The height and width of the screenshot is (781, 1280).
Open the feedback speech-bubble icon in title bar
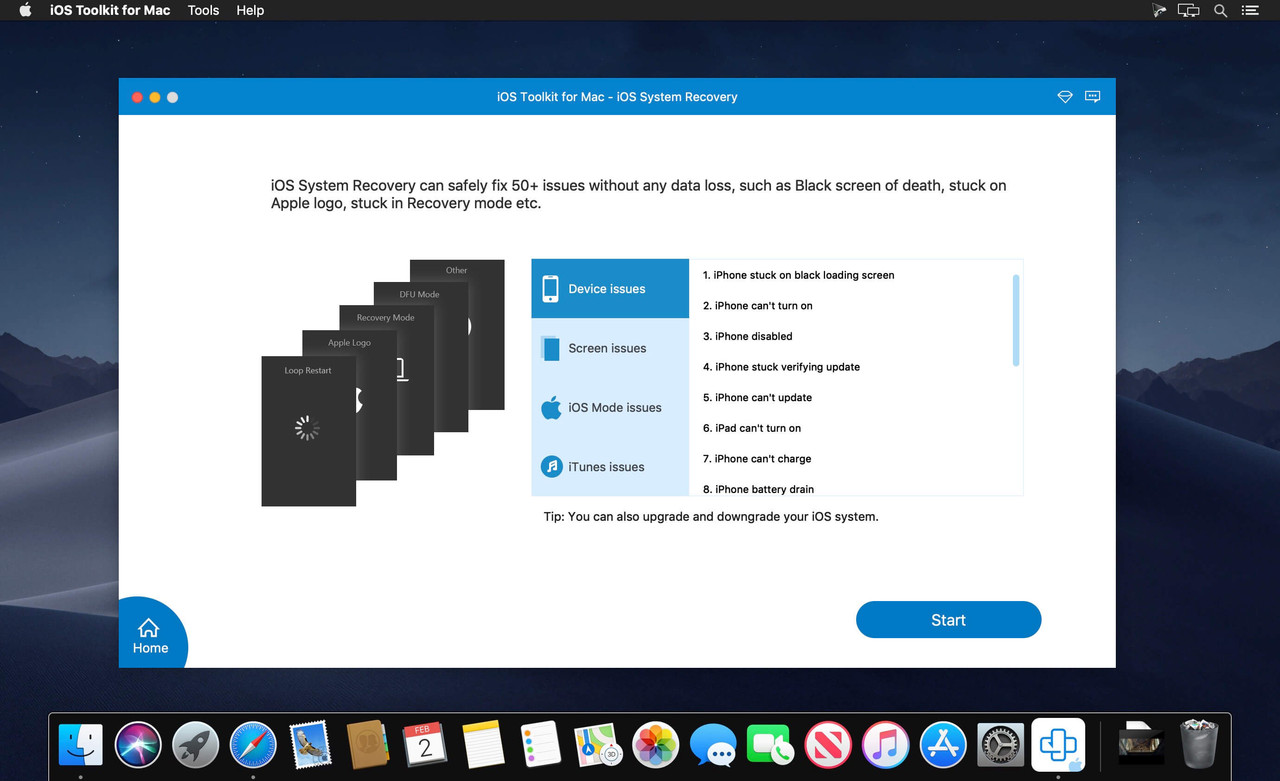[x=1092, y=96]
